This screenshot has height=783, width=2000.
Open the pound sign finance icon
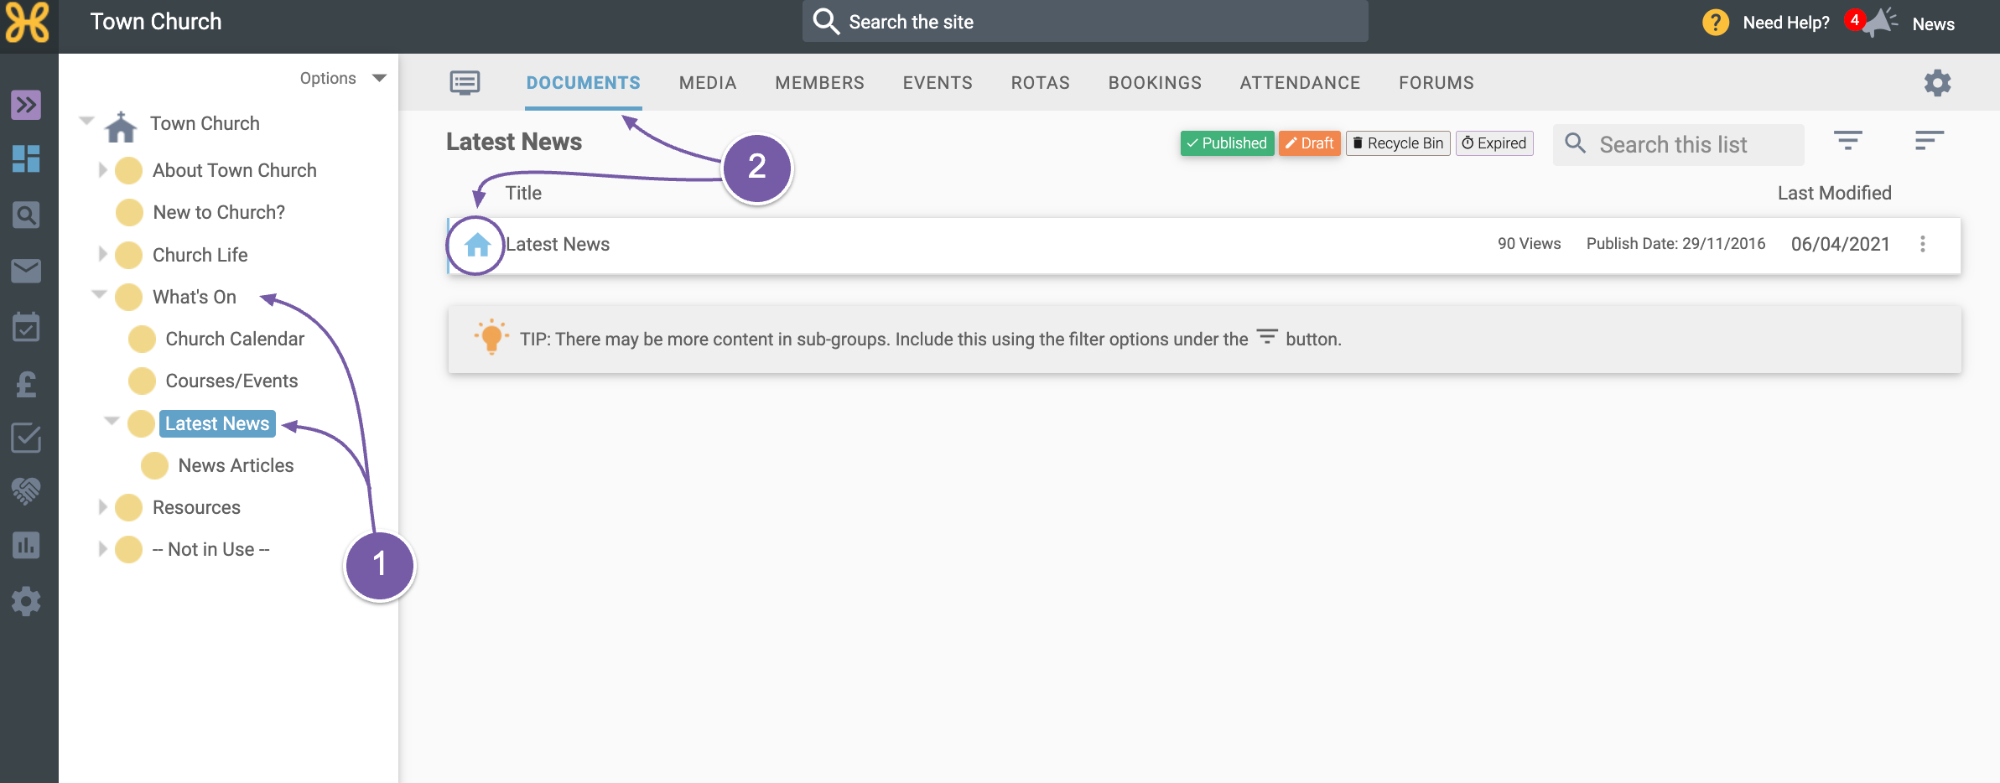[x=26, y=384]
